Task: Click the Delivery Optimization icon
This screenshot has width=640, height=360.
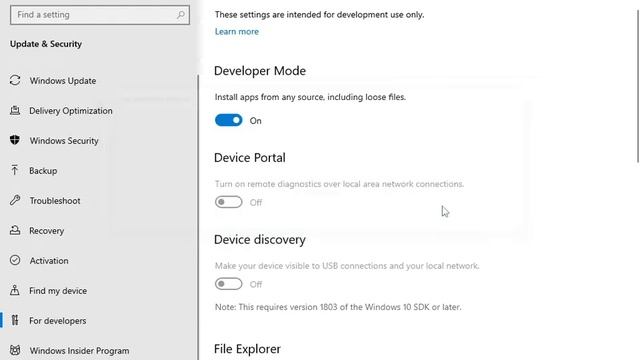Action: (15, 110)
